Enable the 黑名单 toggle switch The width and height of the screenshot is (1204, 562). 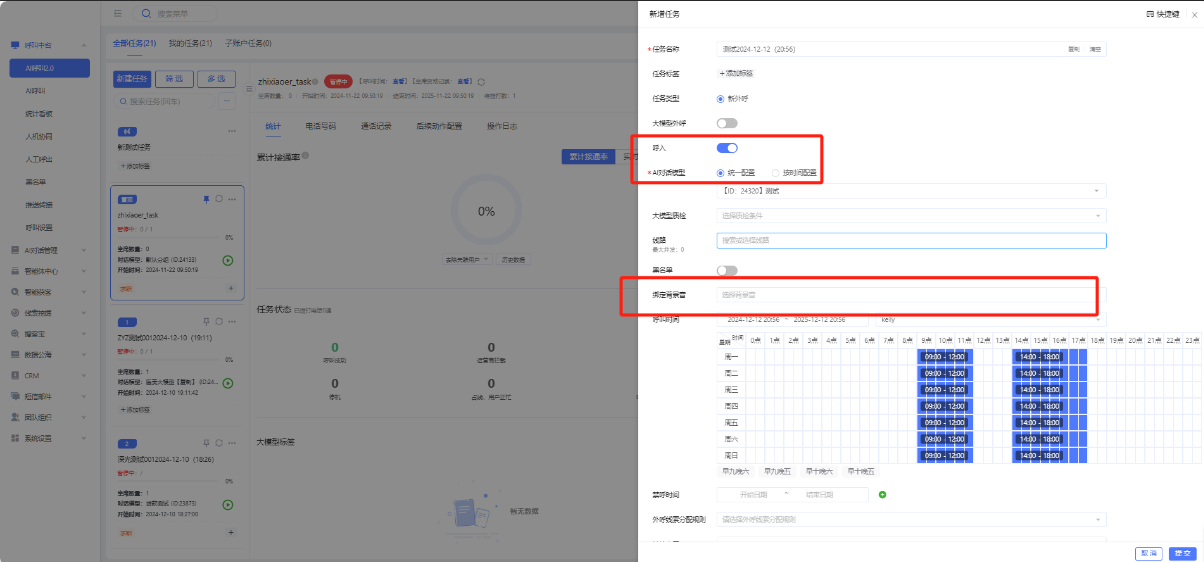point(727,270)
